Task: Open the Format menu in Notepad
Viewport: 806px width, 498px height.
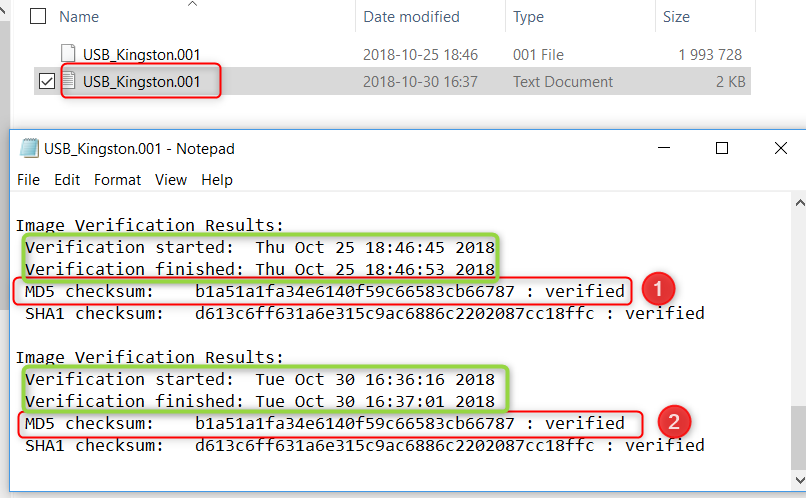Action: point(117,180)
